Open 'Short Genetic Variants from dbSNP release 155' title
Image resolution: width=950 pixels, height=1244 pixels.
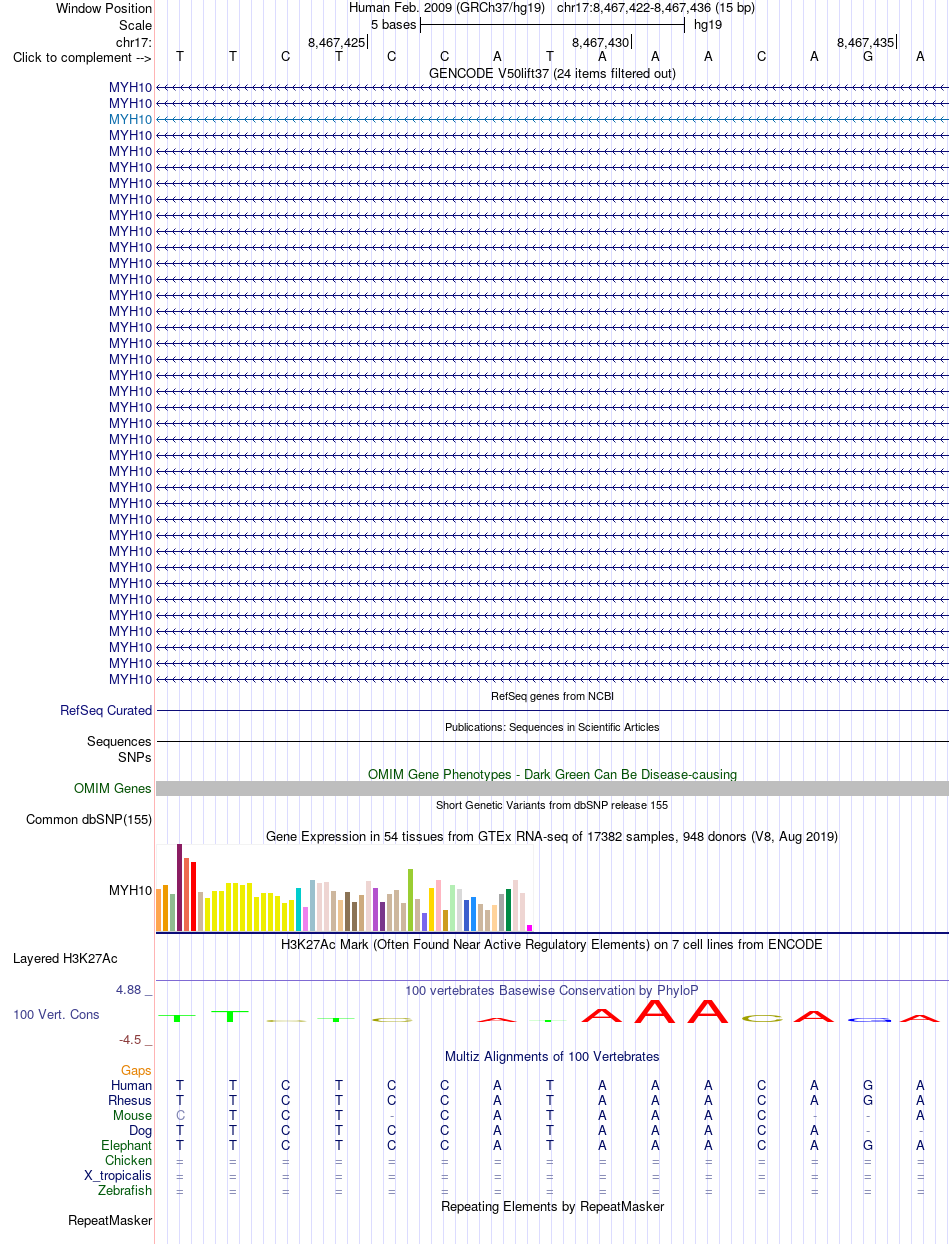pos(552,805)
